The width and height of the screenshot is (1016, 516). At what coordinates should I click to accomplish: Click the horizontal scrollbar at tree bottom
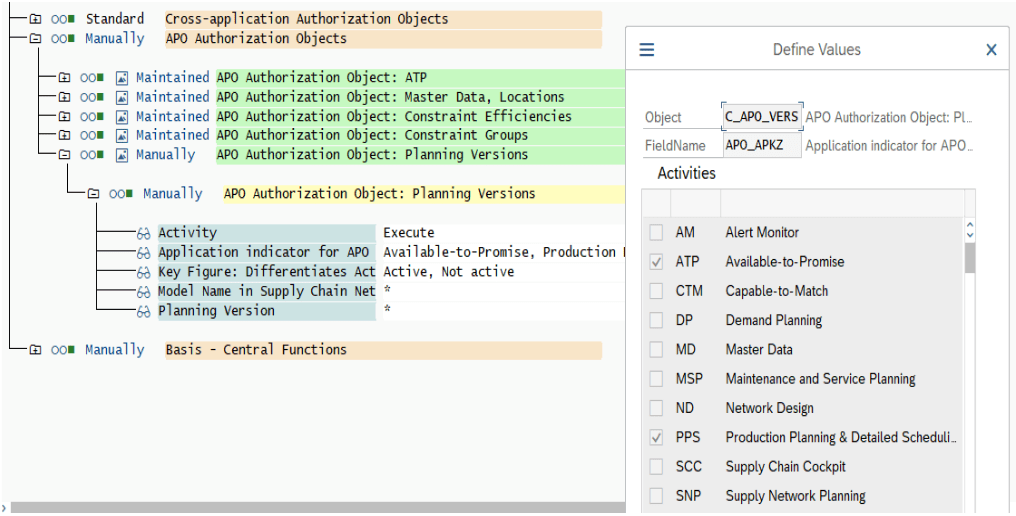(318, 508)
